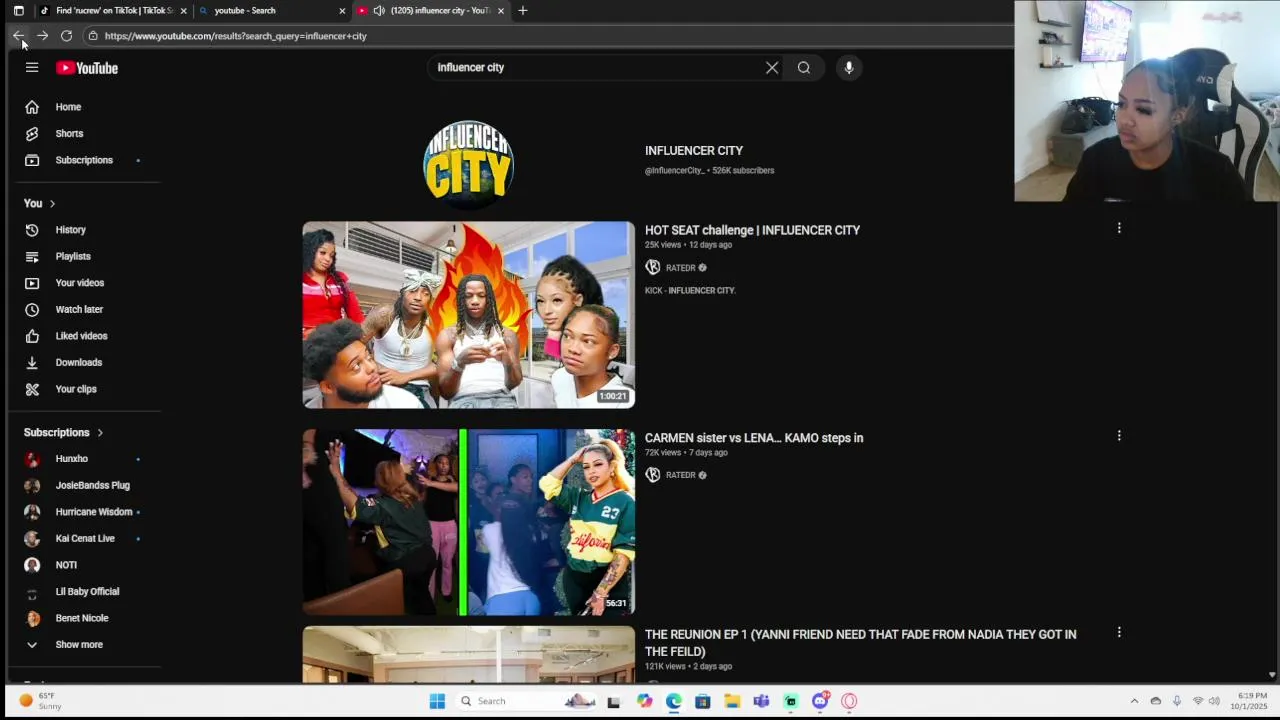Viewport: 1280px width, 720px height.
Task: Click the Windows taskbar Search box
Action: [525, 701]
